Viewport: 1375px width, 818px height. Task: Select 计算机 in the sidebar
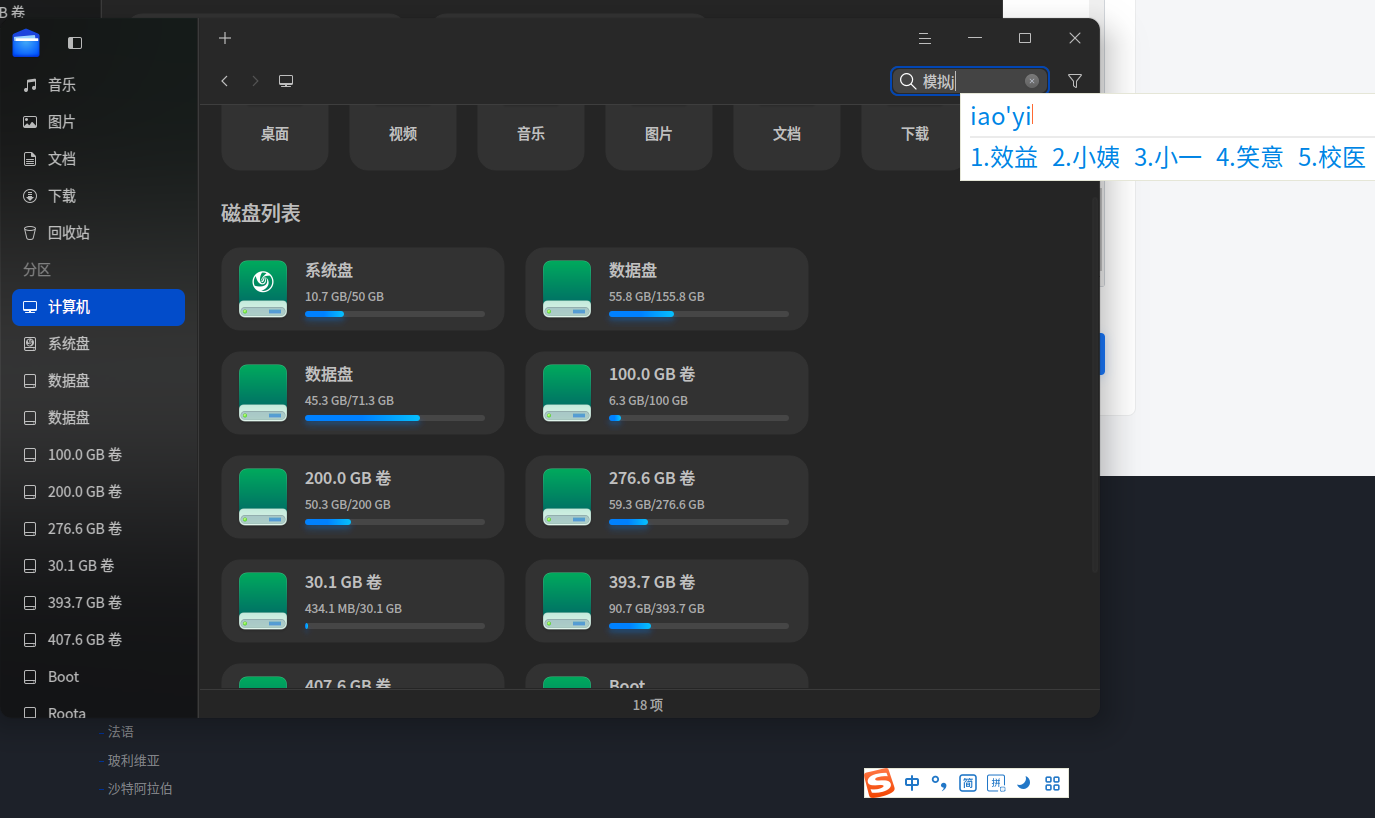(99, 307)
